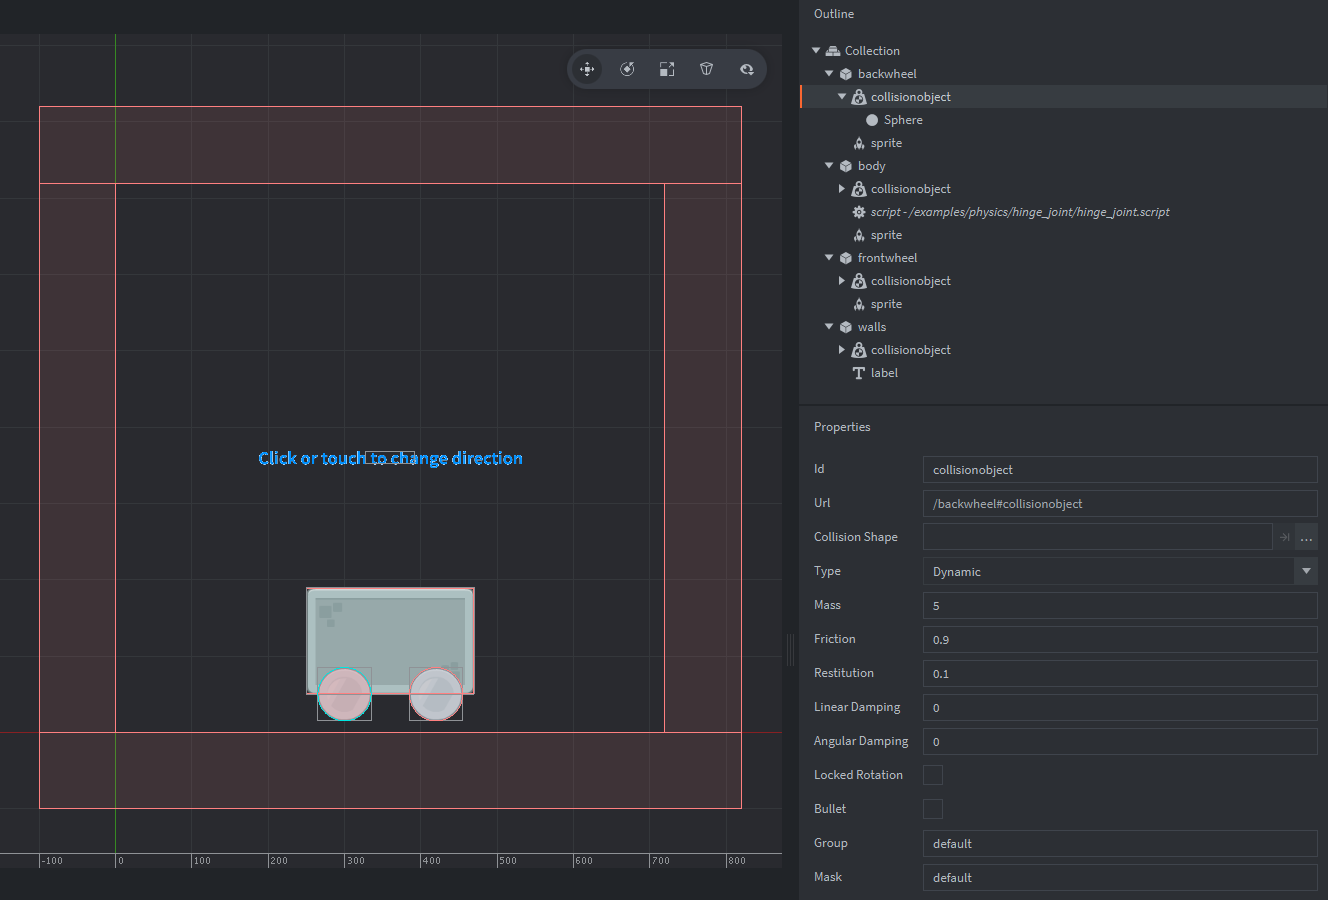Collapse the root Collection node
Screen dimensions: 1328x900
(816, 51)
